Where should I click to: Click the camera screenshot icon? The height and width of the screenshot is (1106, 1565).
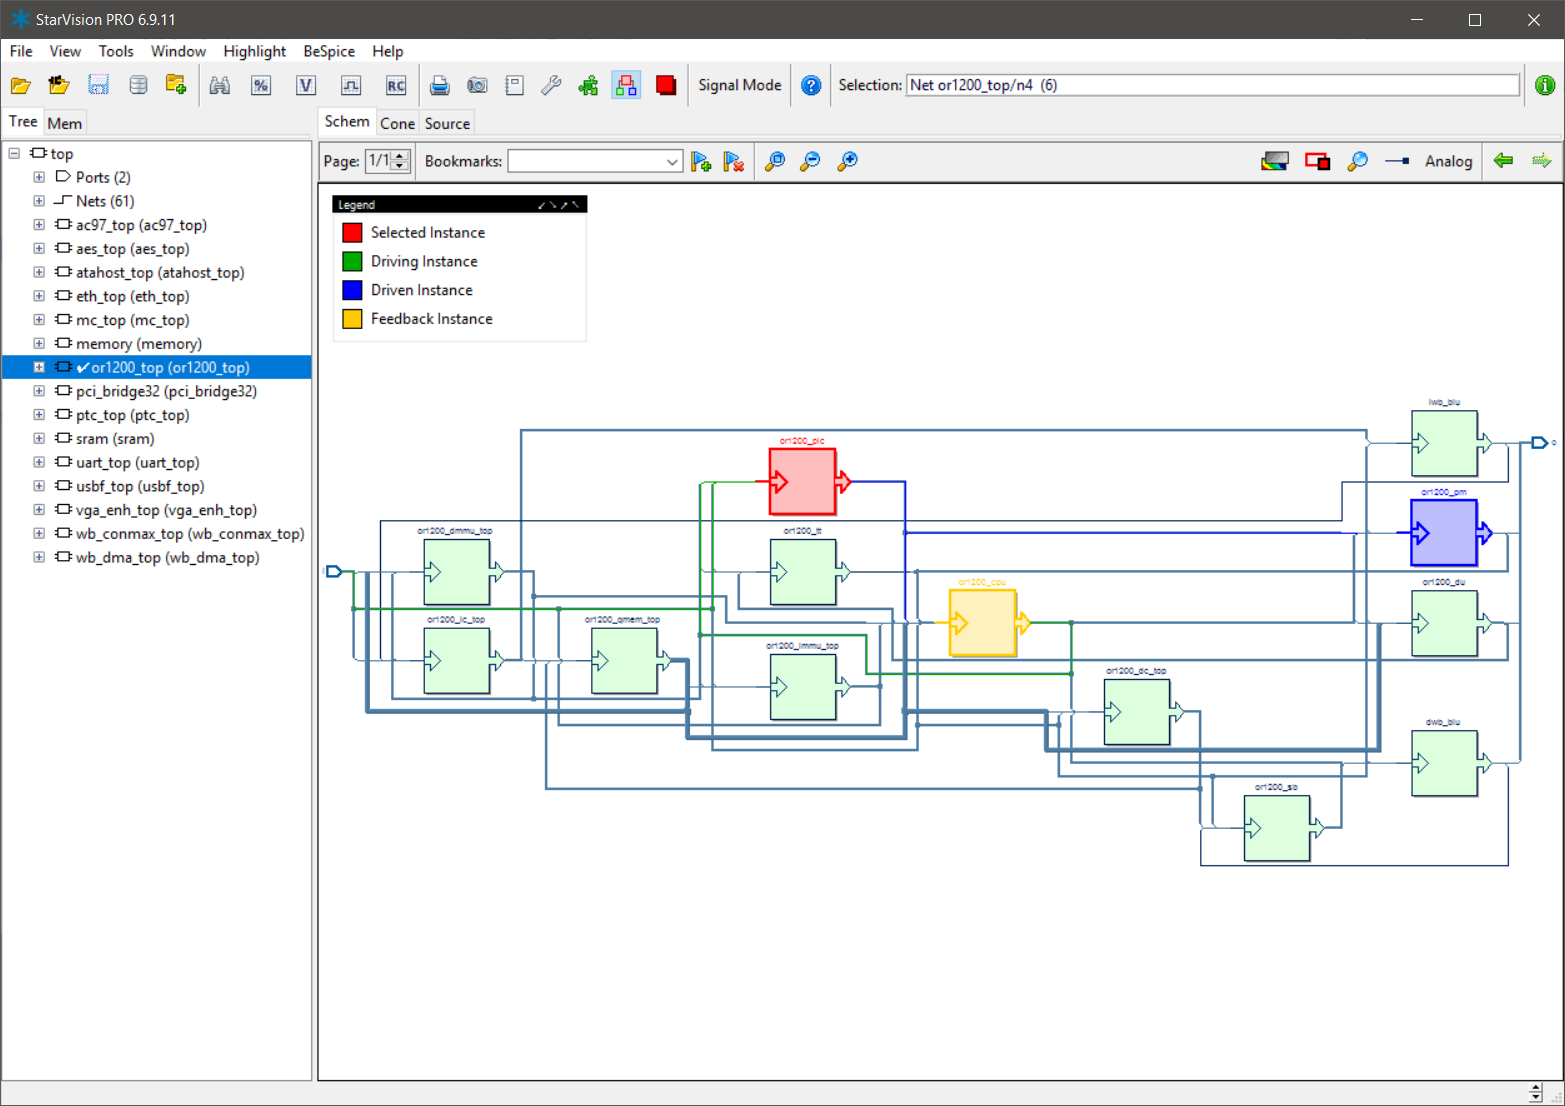pos(477,86)
